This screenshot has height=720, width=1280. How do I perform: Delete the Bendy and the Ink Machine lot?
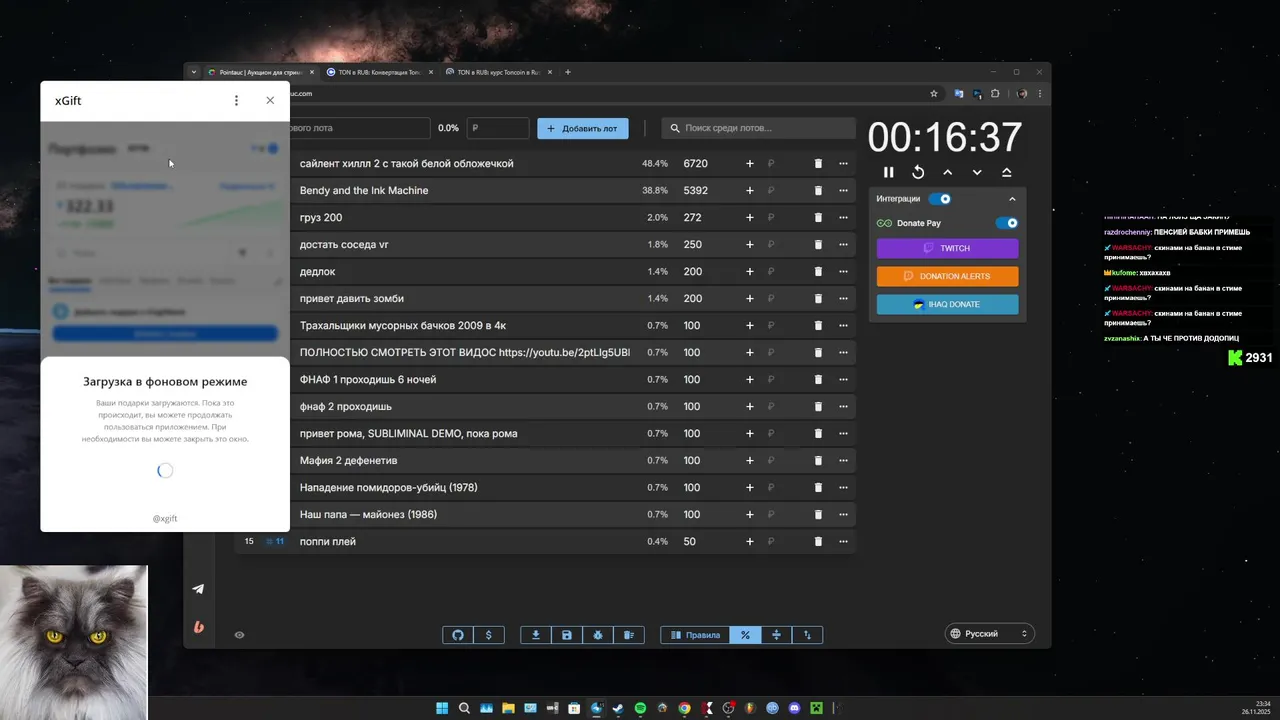[818, 190]
